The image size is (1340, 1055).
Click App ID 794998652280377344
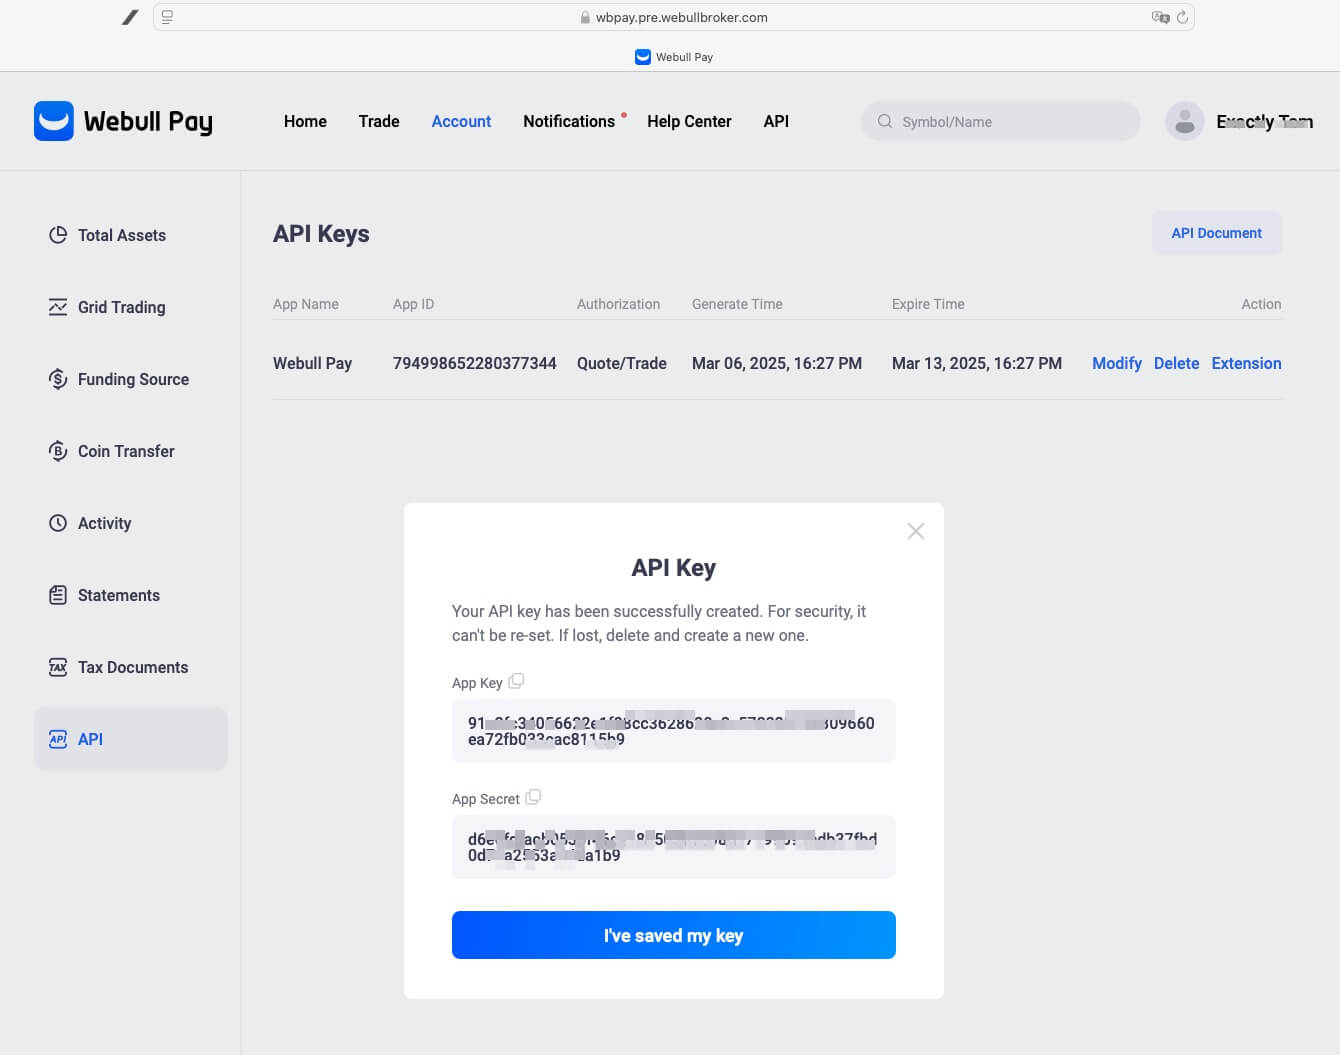point(475,363)
